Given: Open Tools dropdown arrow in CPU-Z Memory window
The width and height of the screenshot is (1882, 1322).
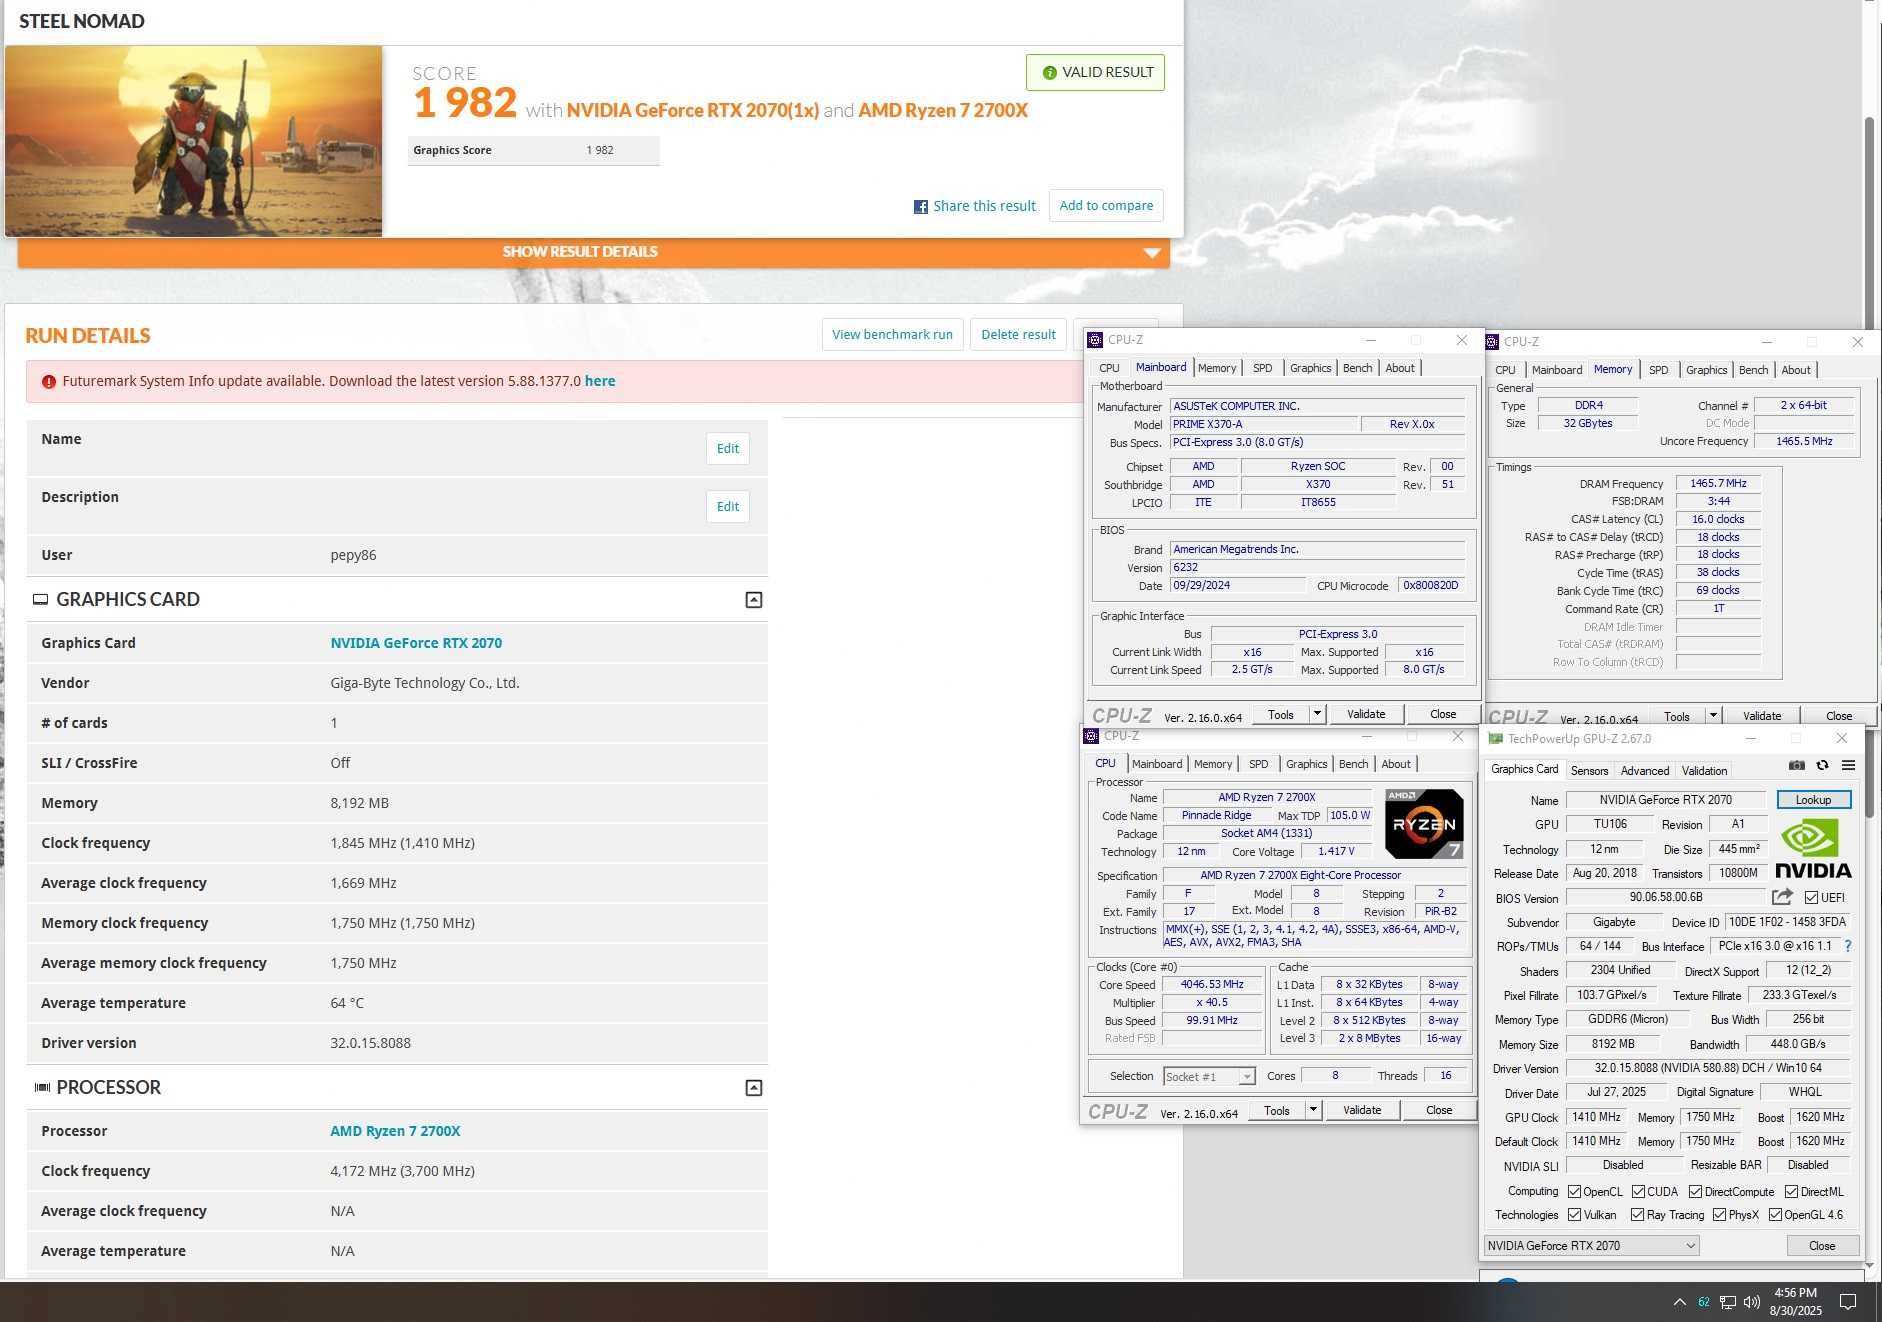Looking at the screenshot, I should coord(1713,716).
